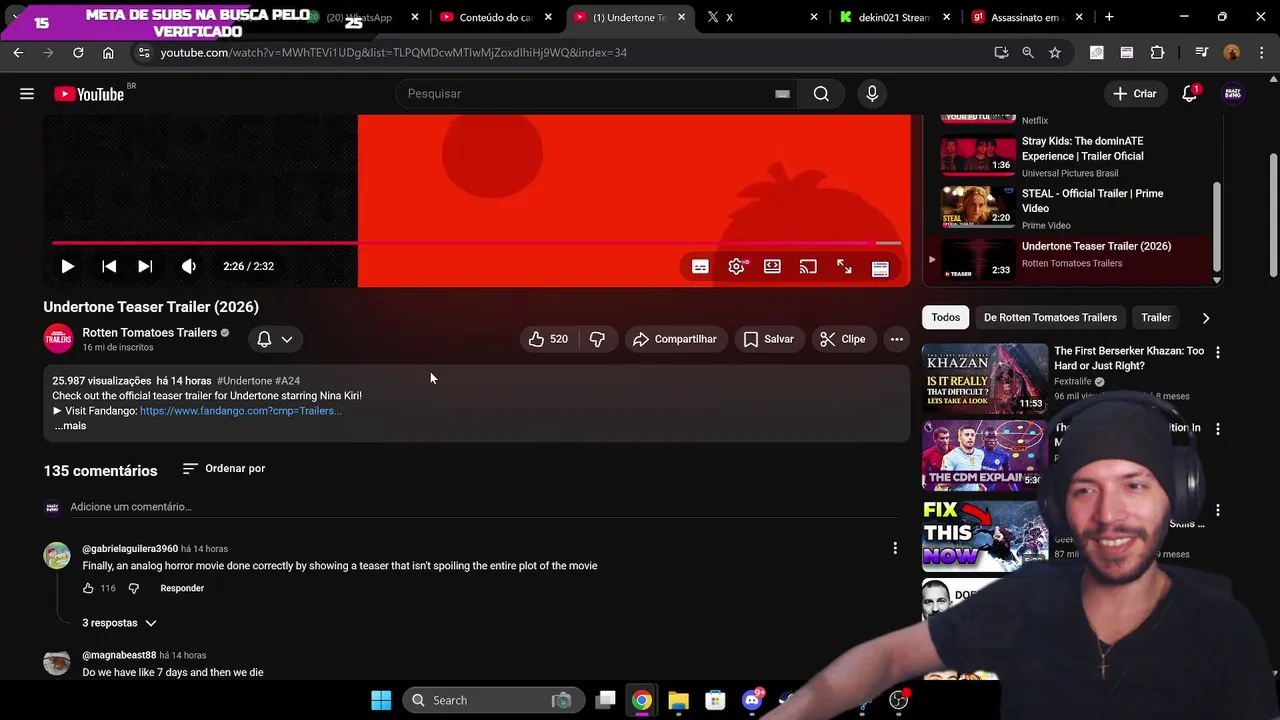This screenshot has height=720, width=1280.
Task: Click Compartilhar to share the video
Action: pos(675,339)
